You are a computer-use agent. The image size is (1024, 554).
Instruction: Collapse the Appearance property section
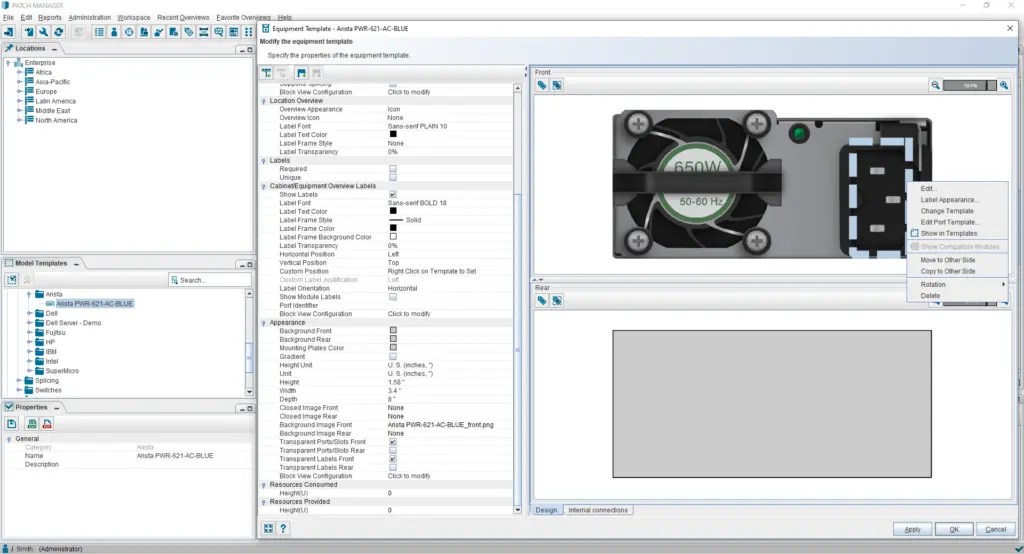tap(264, 323)
